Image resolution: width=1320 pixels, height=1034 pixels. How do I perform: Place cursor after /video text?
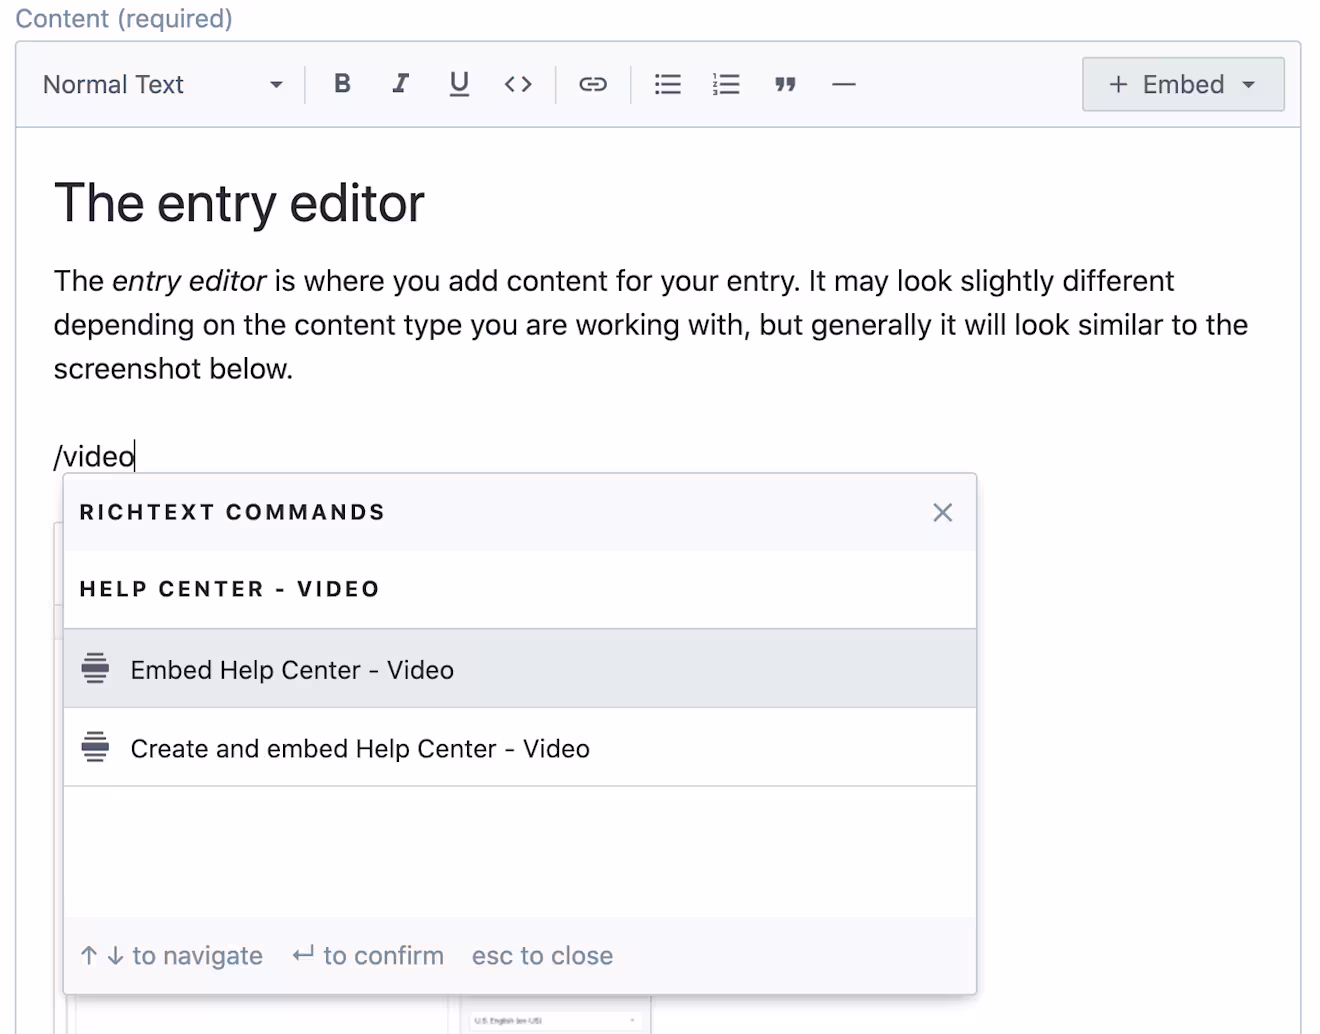(135, 456)
